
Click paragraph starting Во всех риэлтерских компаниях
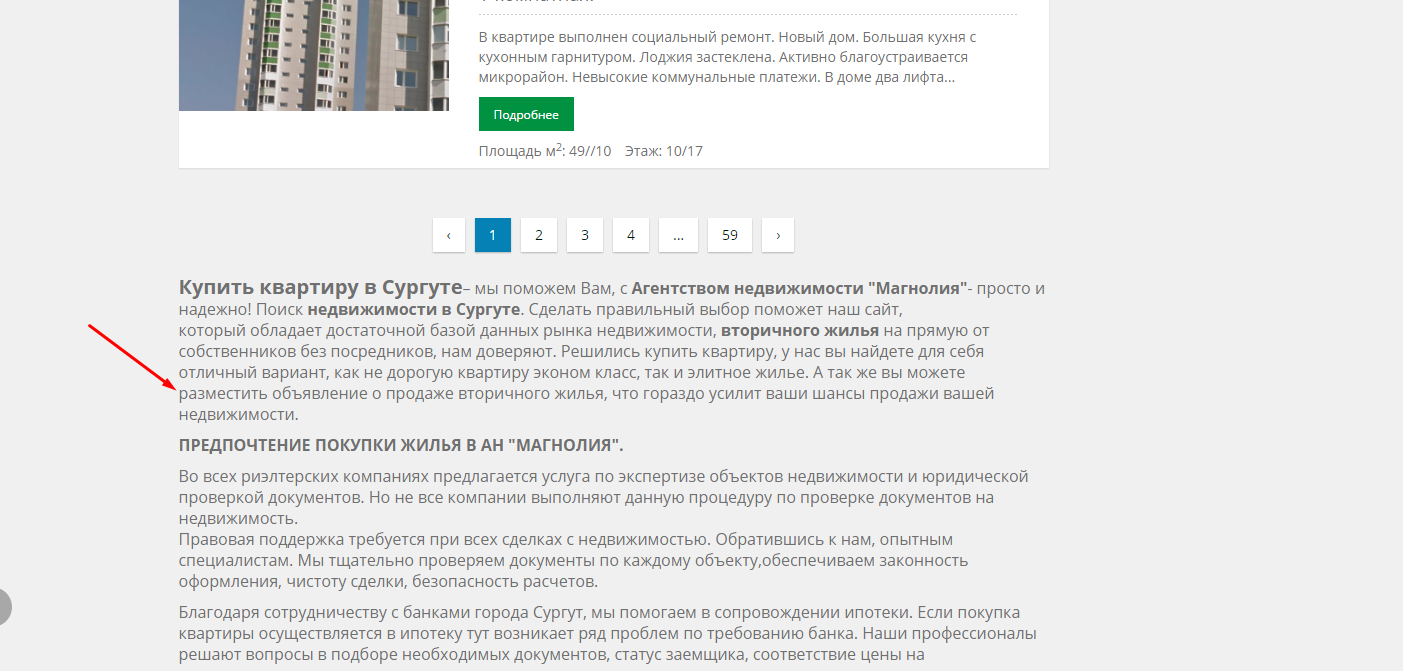tap(604, 497)
